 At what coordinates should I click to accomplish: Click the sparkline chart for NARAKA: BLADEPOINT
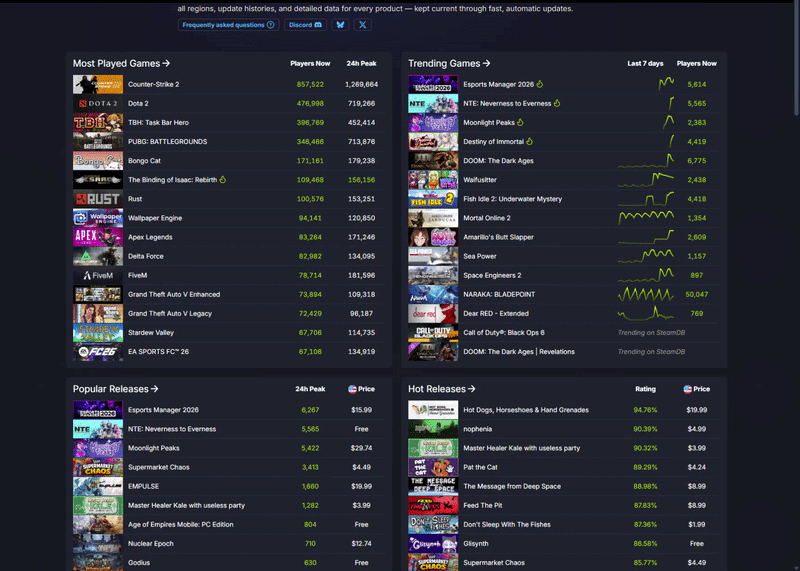pyautogui.click(x=645, y=294)
